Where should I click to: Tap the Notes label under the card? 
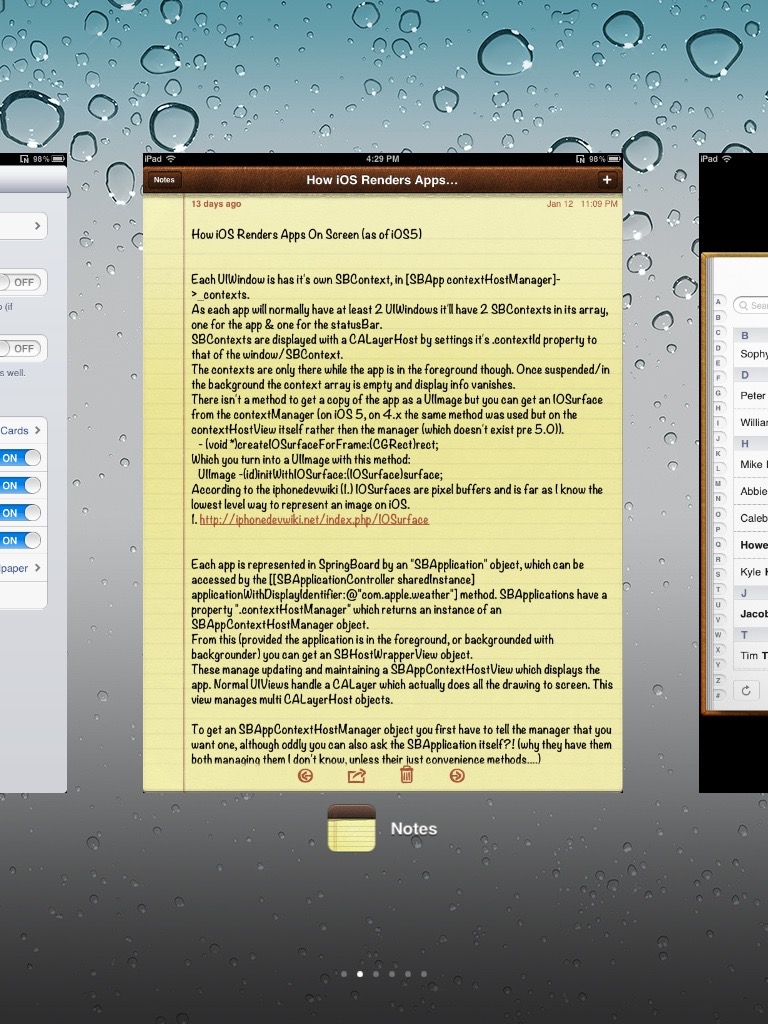[x=413, y=829]
